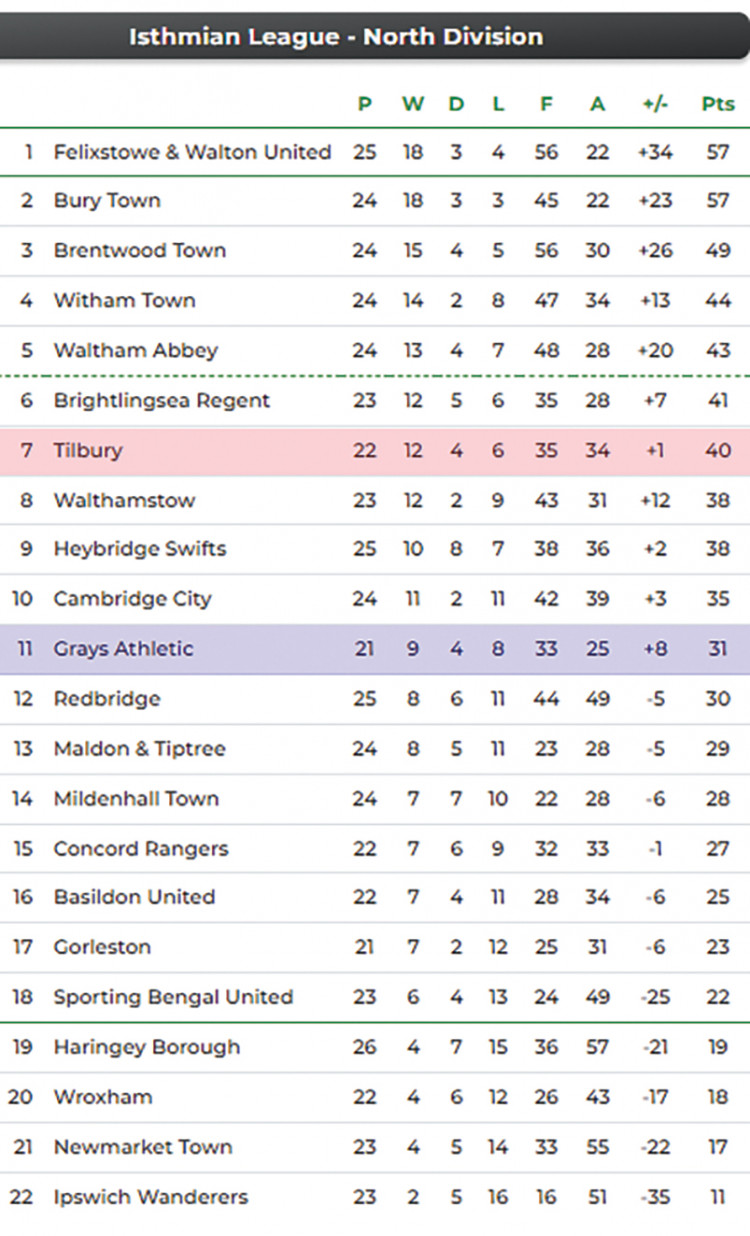Sort by the D draws header
Image resolution: width=750 pixels, height=1236 pixels.
click(x=456, y=103)
